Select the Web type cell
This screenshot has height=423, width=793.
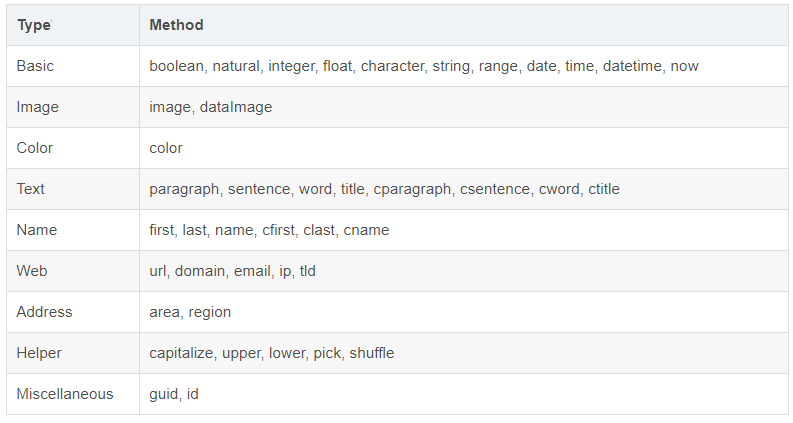pyautogui.click(x=32, y=271)
